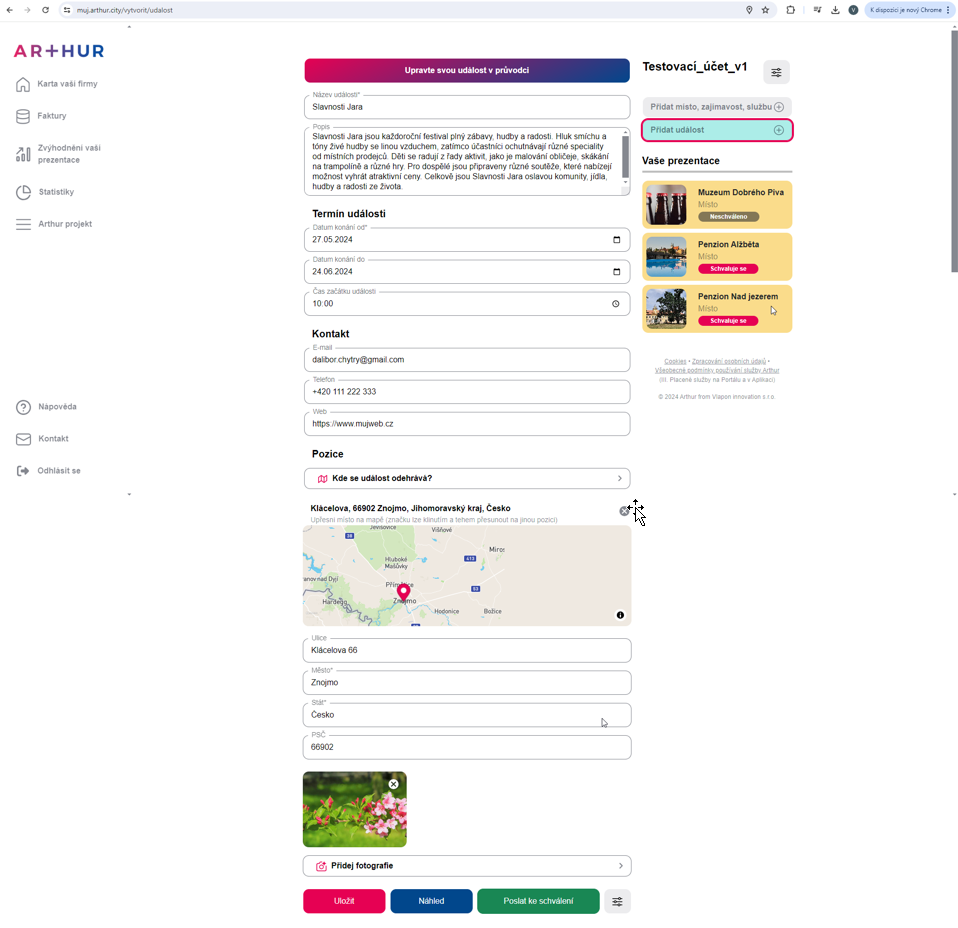
Task: Expand Kde se událost odehrává? row
Action: (x=467, y=479)
